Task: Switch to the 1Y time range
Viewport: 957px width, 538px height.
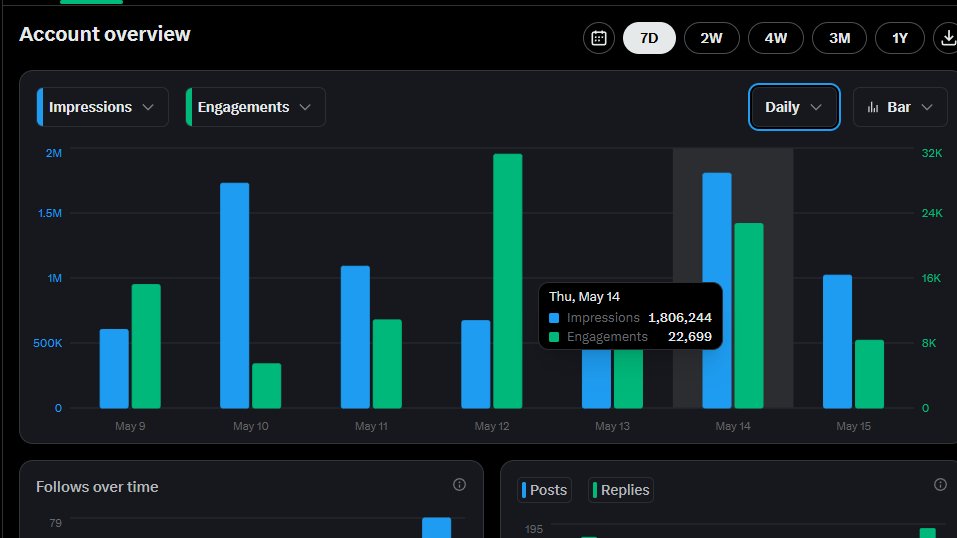Action: [900, 38]
